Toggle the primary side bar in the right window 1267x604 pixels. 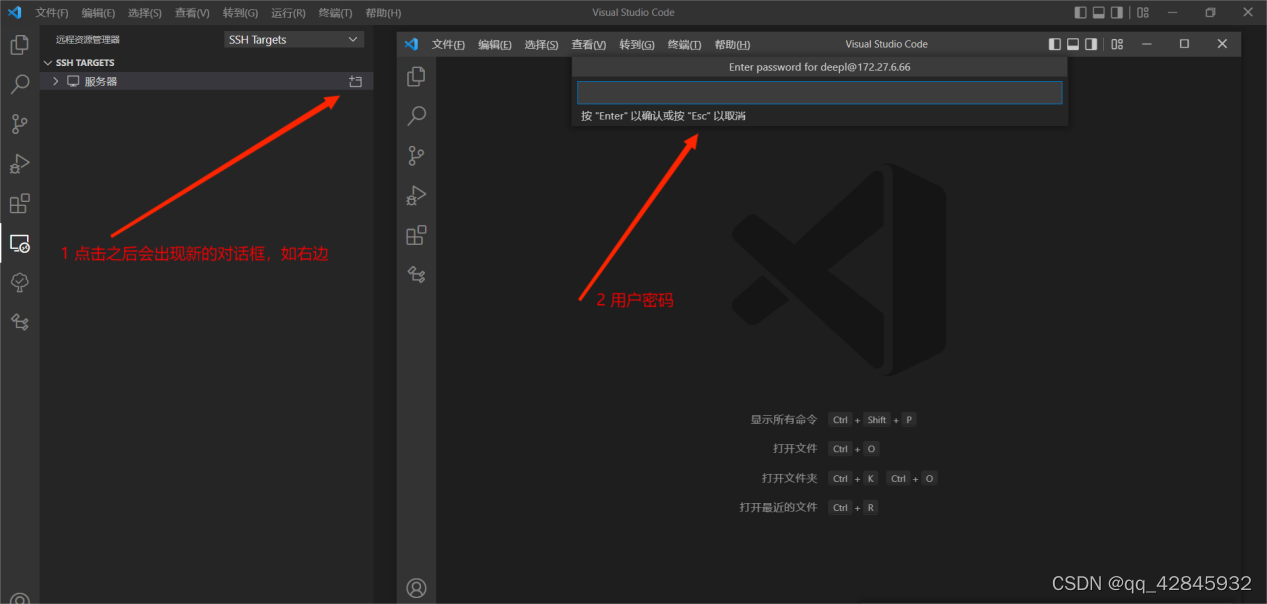click(1055, 44)
